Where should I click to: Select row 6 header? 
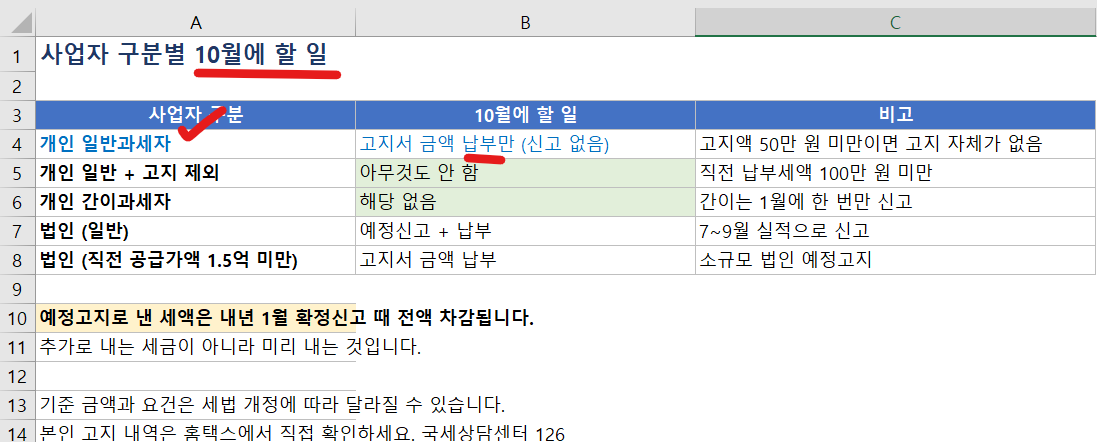pos(17,202)
